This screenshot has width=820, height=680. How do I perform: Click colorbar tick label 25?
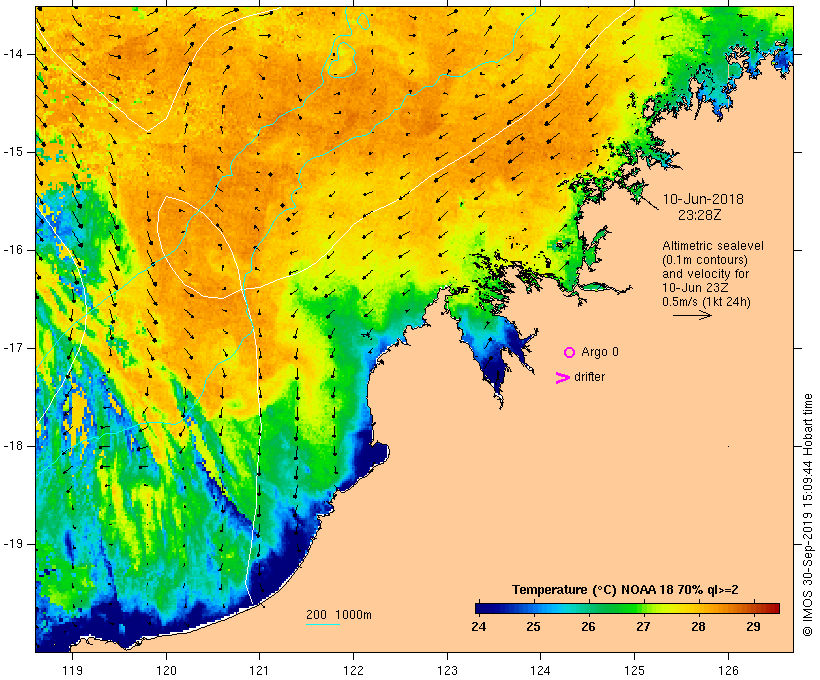tap(533, 626)
